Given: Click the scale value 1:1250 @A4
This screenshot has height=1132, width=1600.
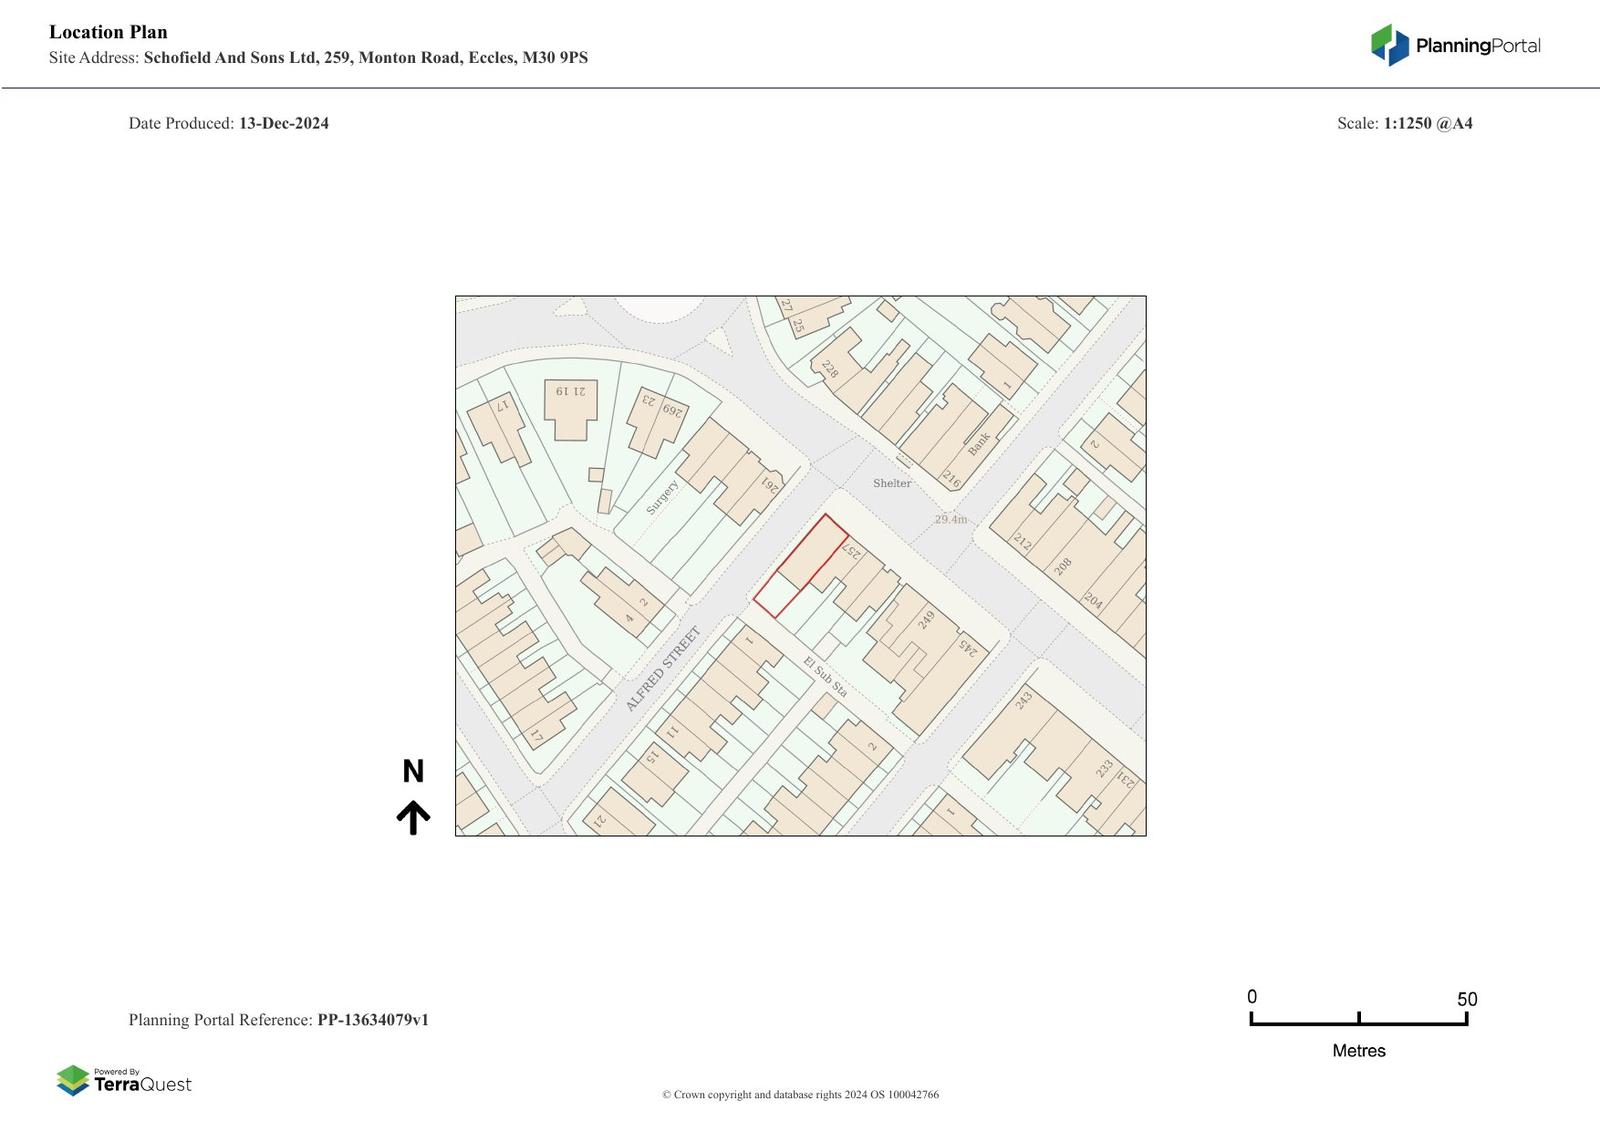Looking at the screenshot, I should [x=1427, y=123].
